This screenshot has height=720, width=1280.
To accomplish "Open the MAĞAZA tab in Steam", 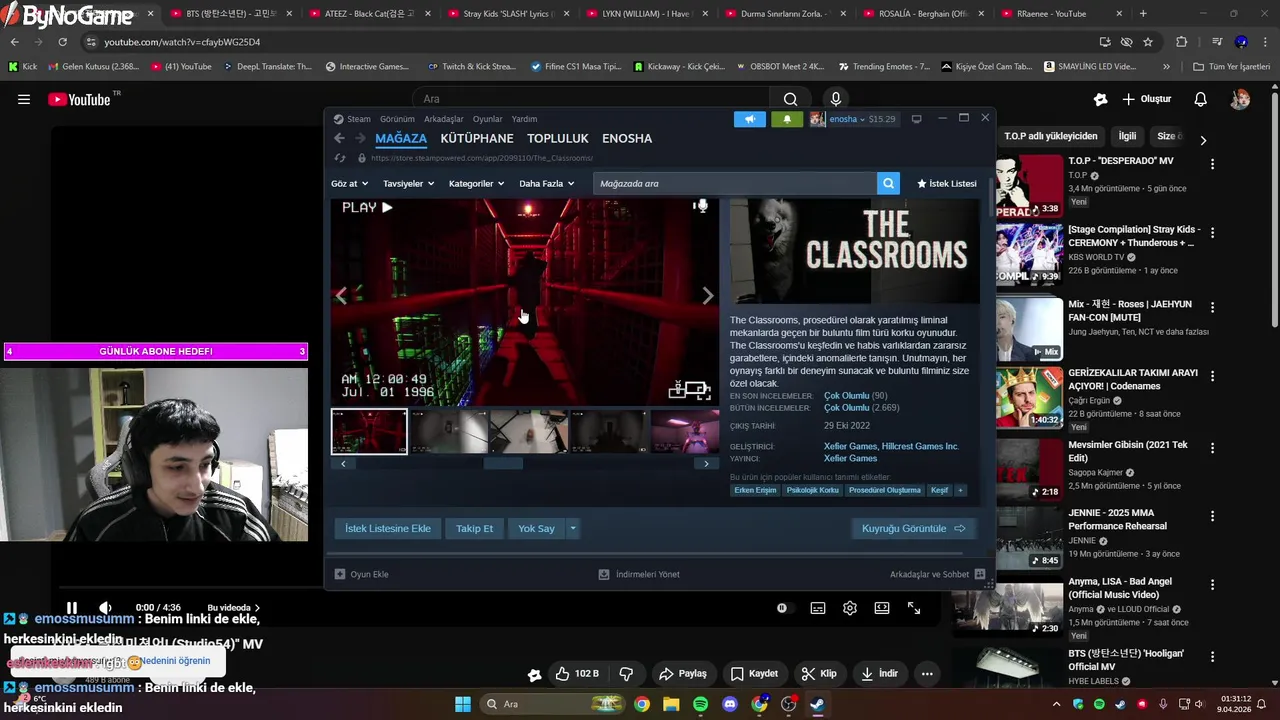I will (x=401, y=138).
